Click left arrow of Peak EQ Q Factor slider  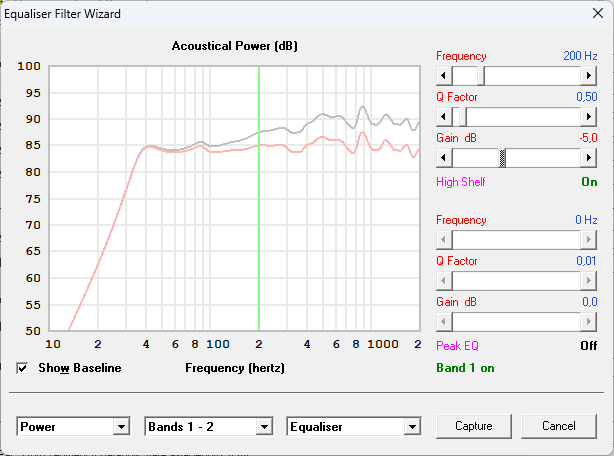pyautogui.click(x=444, y=281)
